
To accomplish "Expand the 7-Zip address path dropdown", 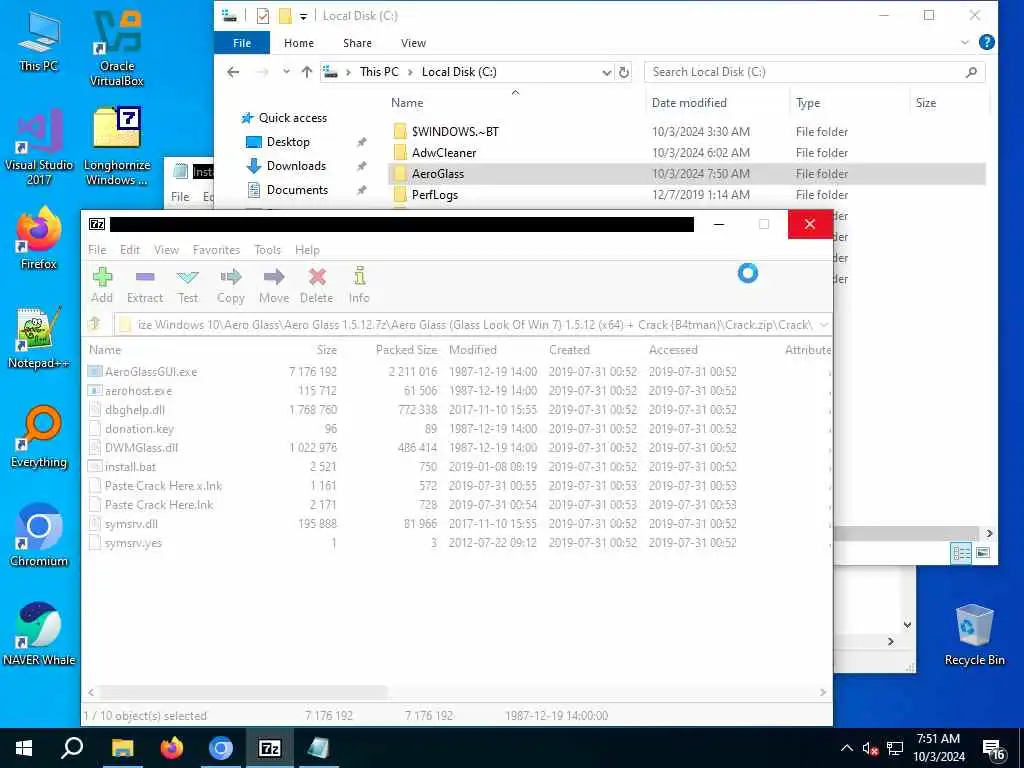I will click(x=824, y=325).
